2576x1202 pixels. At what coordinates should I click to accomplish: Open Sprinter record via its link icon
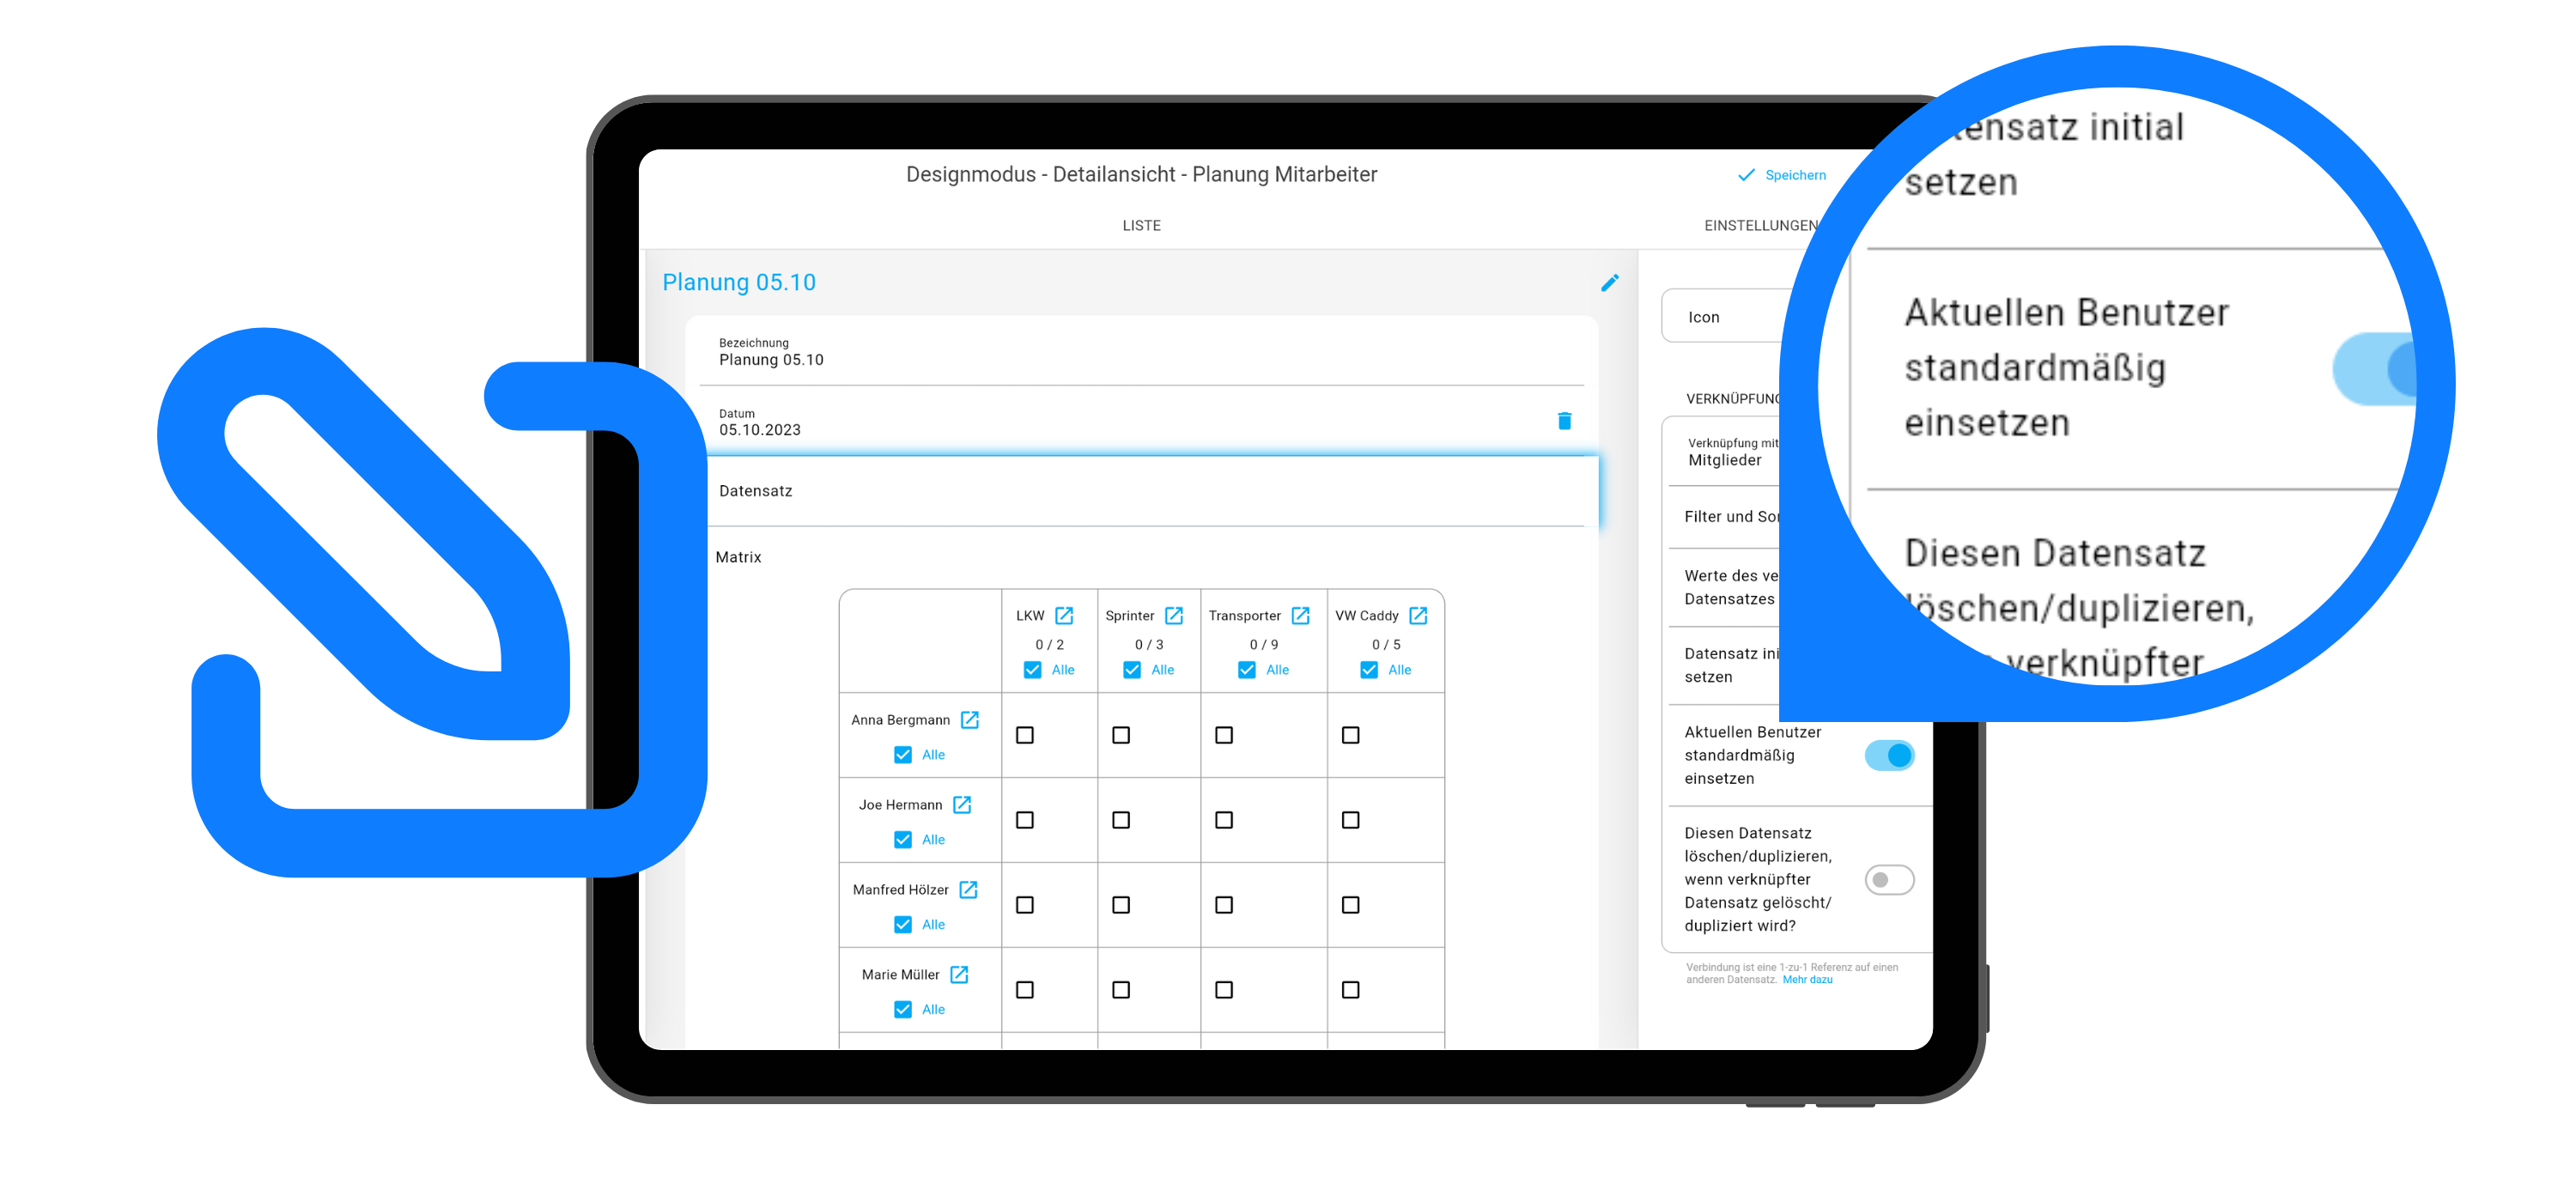[1174, 615]
